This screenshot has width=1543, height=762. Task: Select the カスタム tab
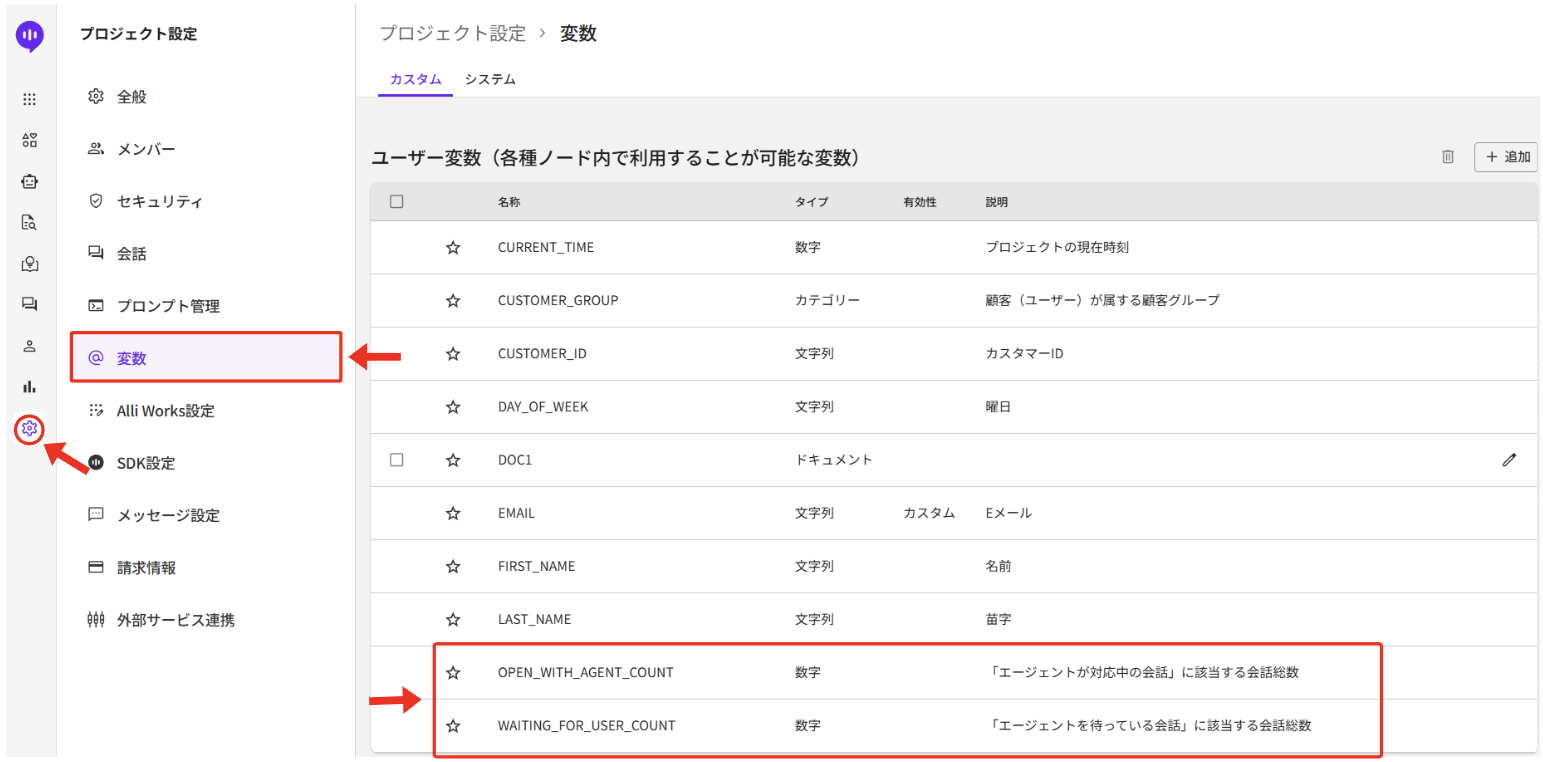pyautogui.click(x=415, y=79)
